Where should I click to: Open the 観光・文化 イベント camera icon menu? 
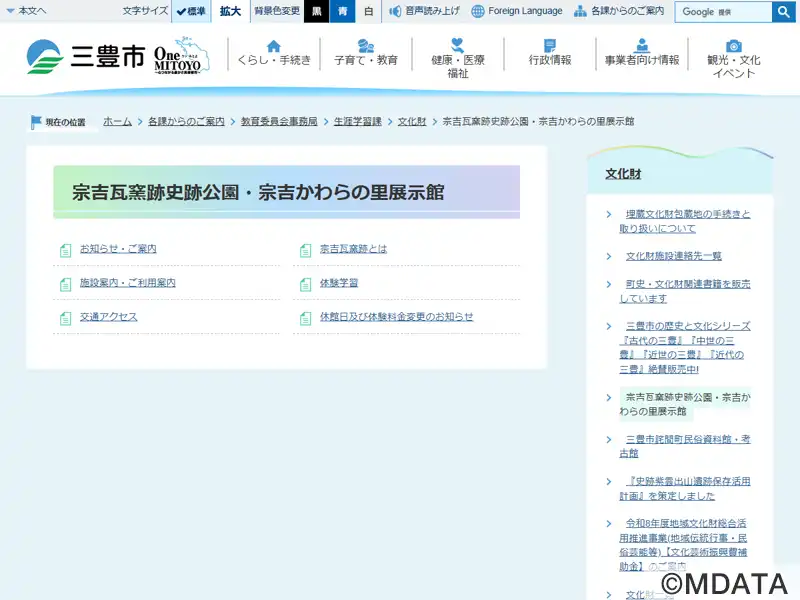(x=733, y=58)
